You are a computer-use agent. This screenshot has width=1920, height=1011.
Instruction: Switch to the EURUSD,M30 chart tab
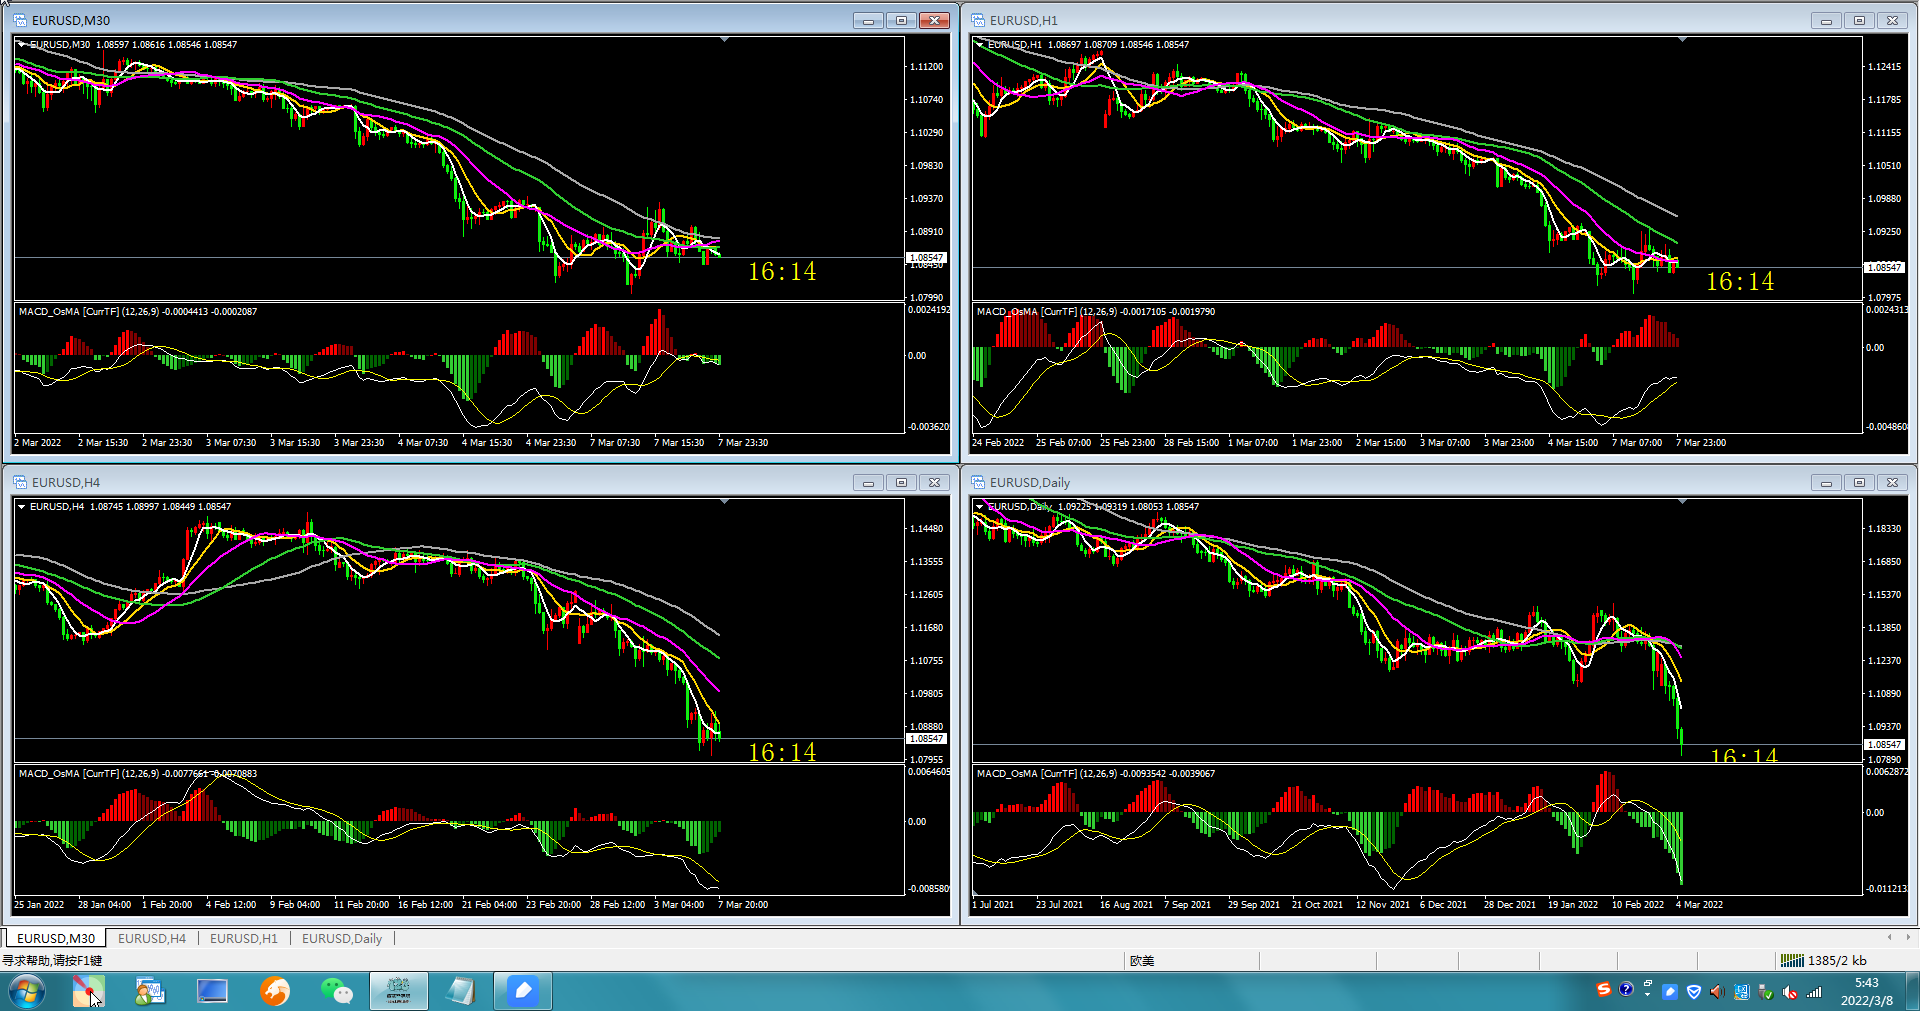56,938
